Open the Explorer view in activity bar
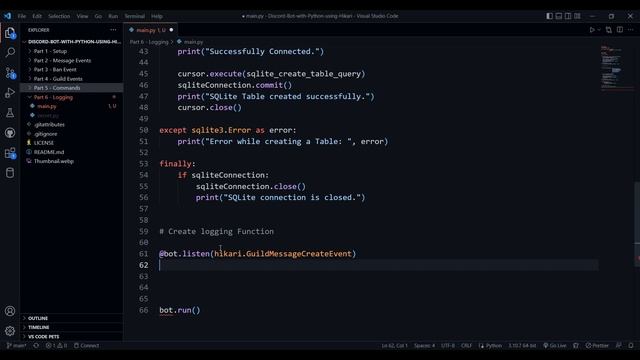 10,33
